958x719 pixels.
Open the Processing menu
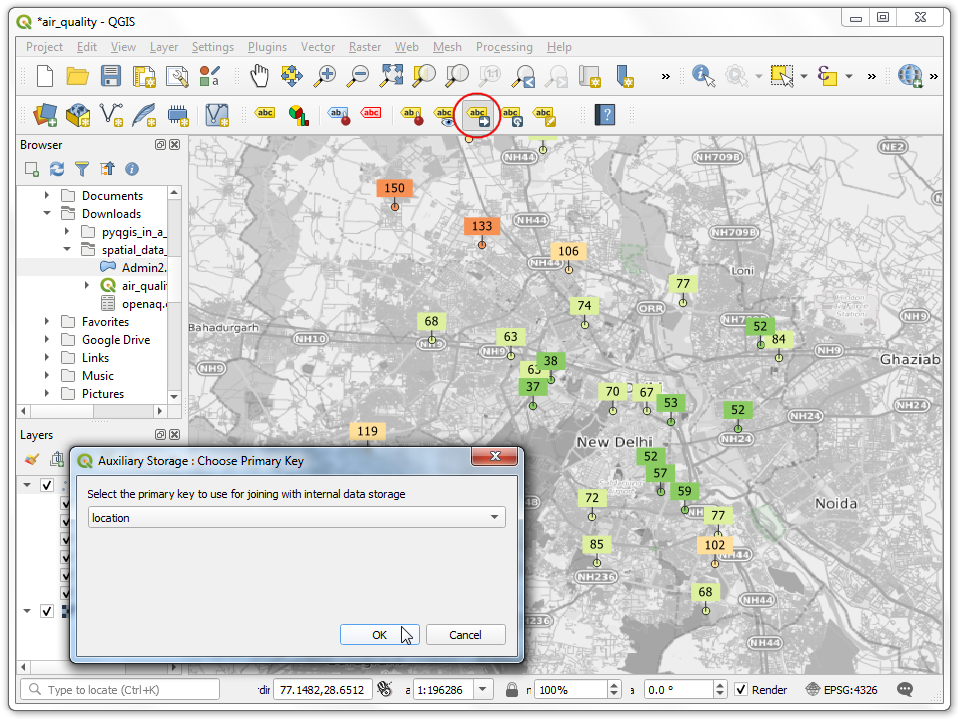[504, 47]
